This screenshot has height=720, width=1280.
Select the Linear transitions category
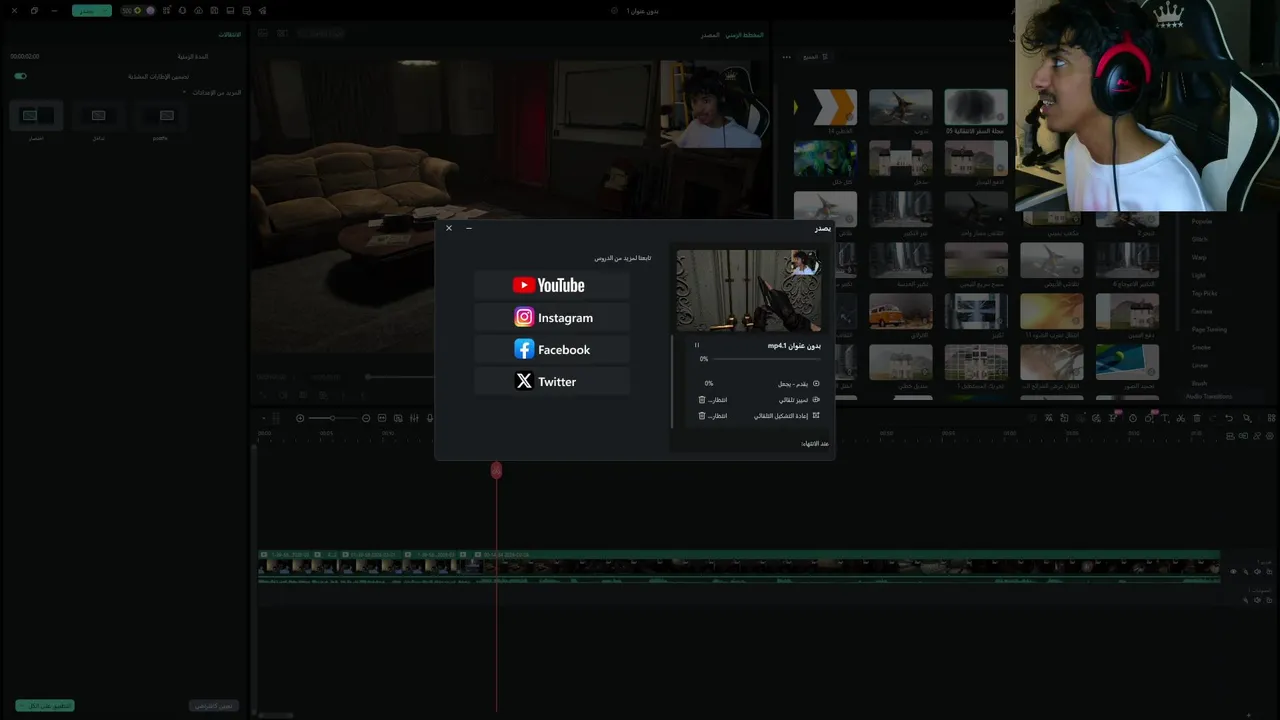click(1200, 365)
